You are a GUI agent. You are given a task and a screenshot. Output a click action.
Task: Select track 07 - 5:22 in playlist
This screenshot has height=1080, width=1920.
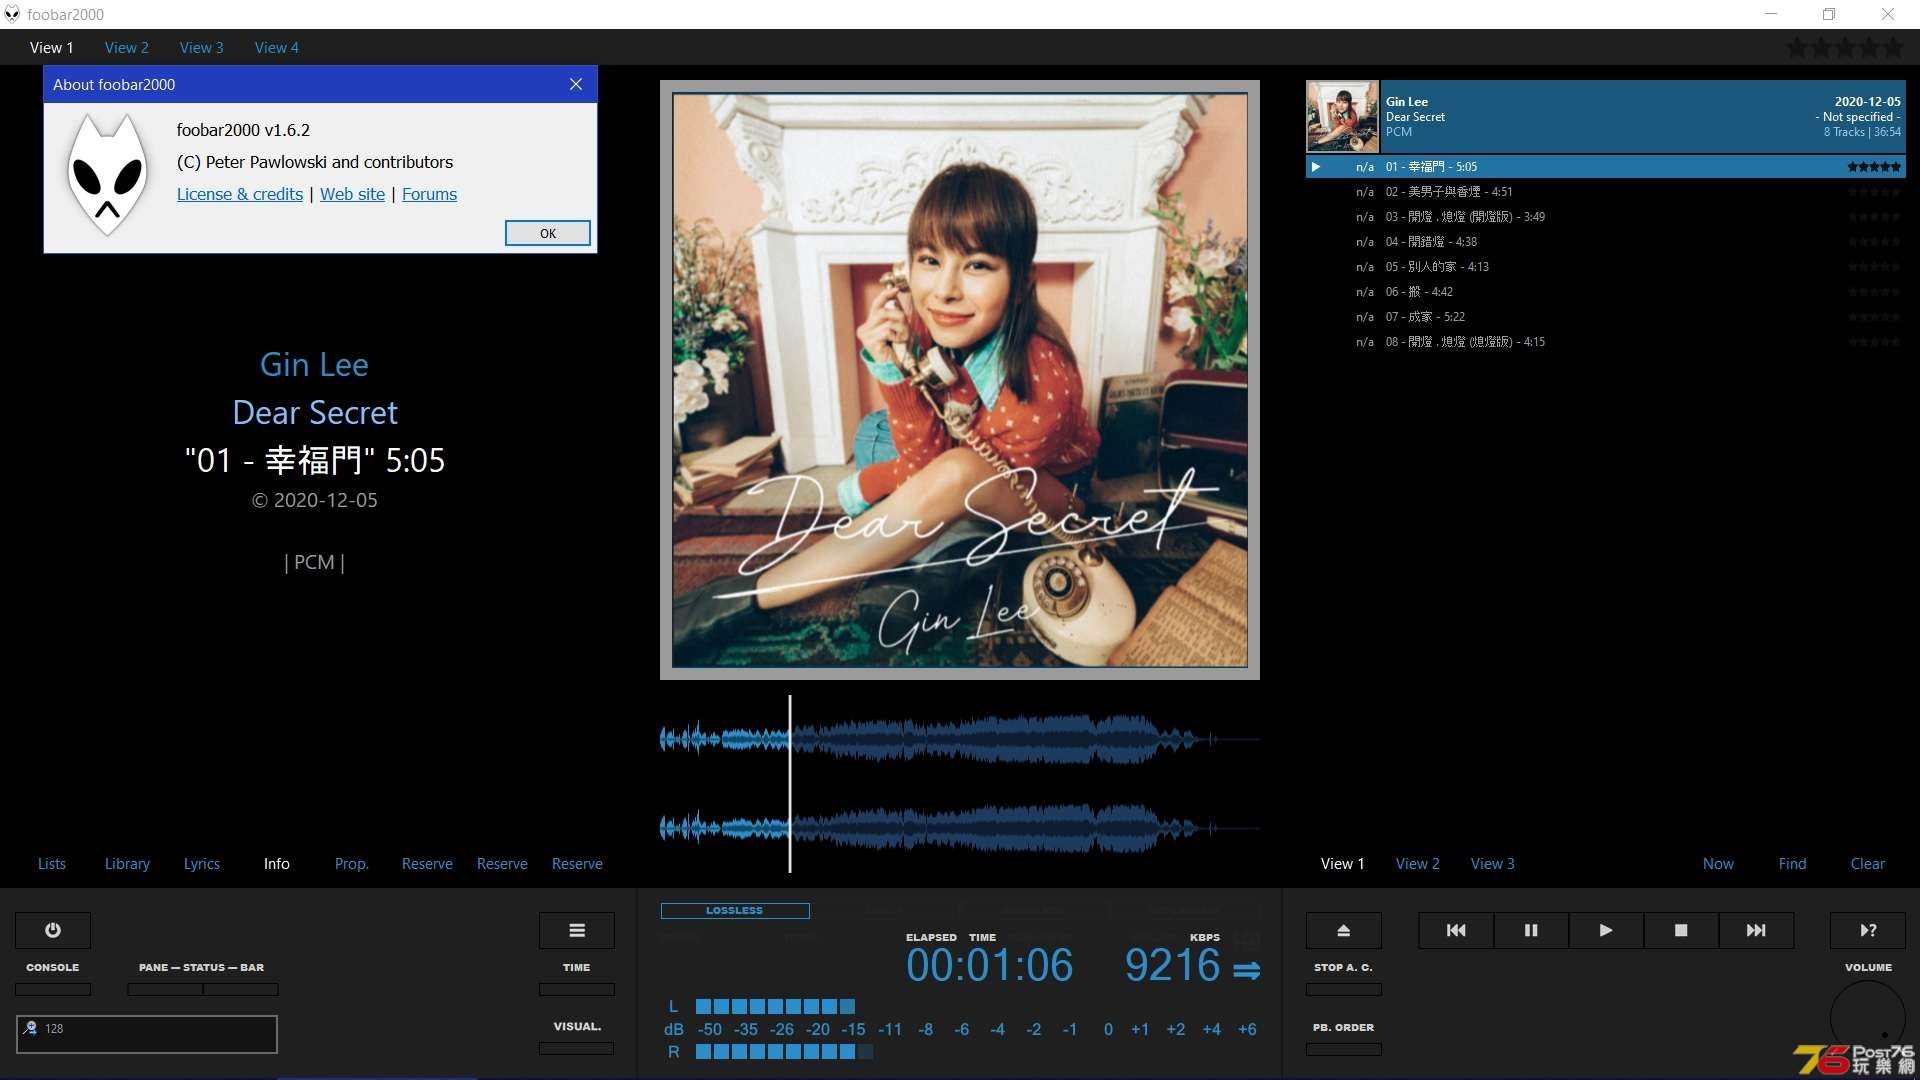[1606, 317]
